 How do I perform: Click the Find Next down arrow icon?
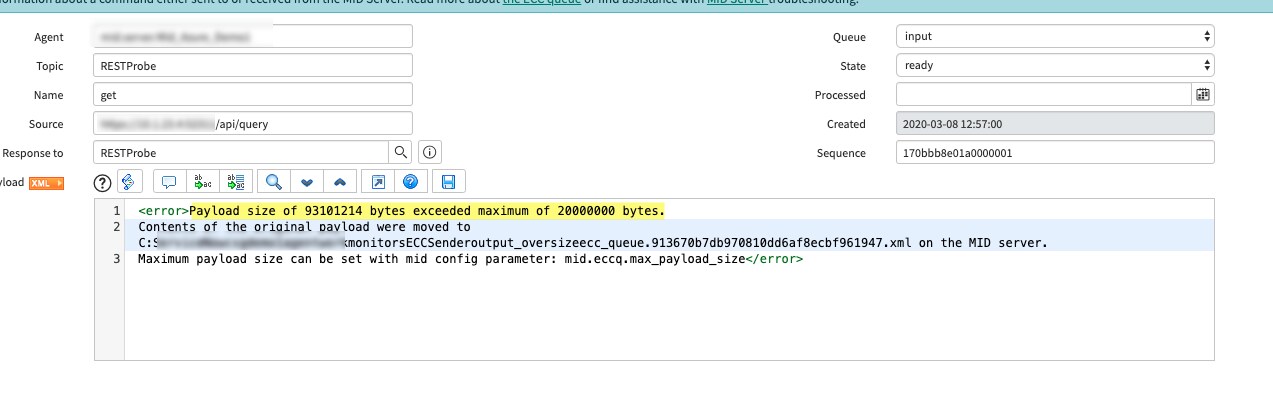tap(307, 182)
